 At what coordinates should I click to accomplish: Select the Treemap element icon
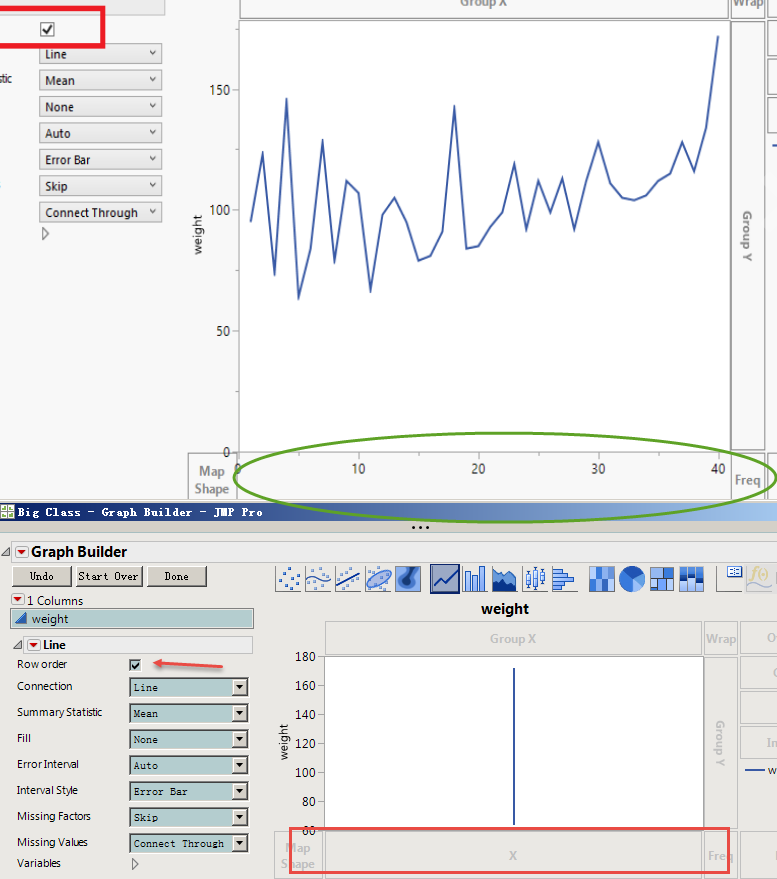point(662,579)
